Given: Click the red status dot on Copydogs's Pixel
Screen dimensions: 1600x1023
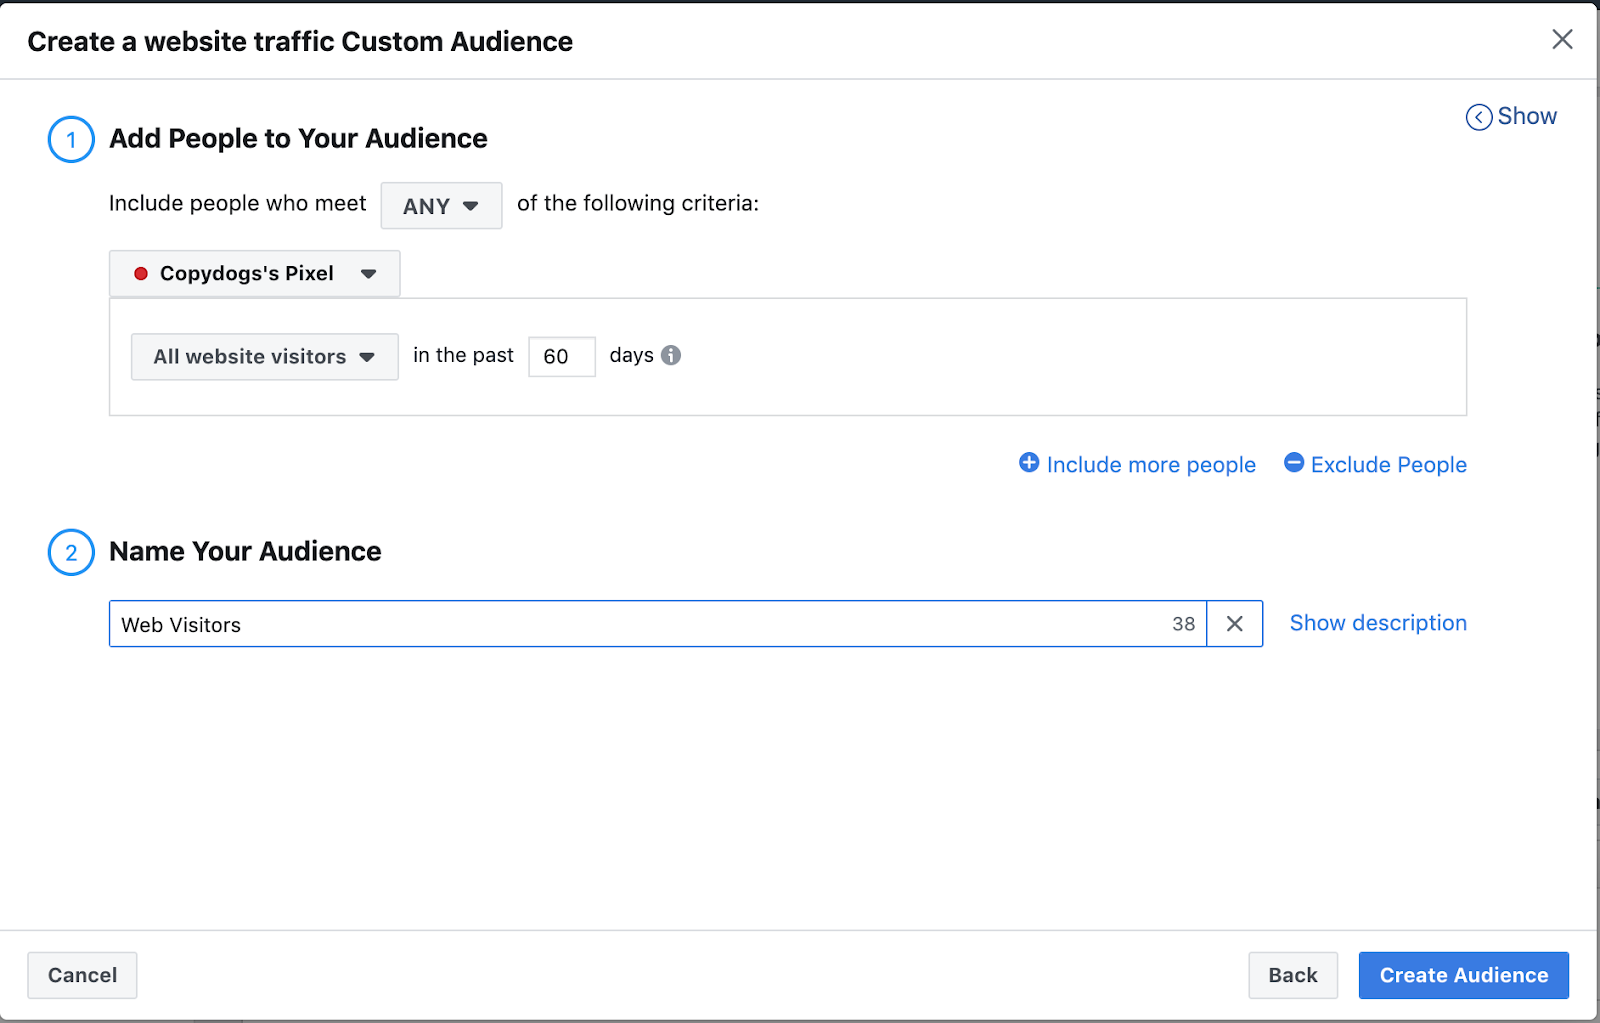Looking at the screenshot, I should tap(141, 274).
